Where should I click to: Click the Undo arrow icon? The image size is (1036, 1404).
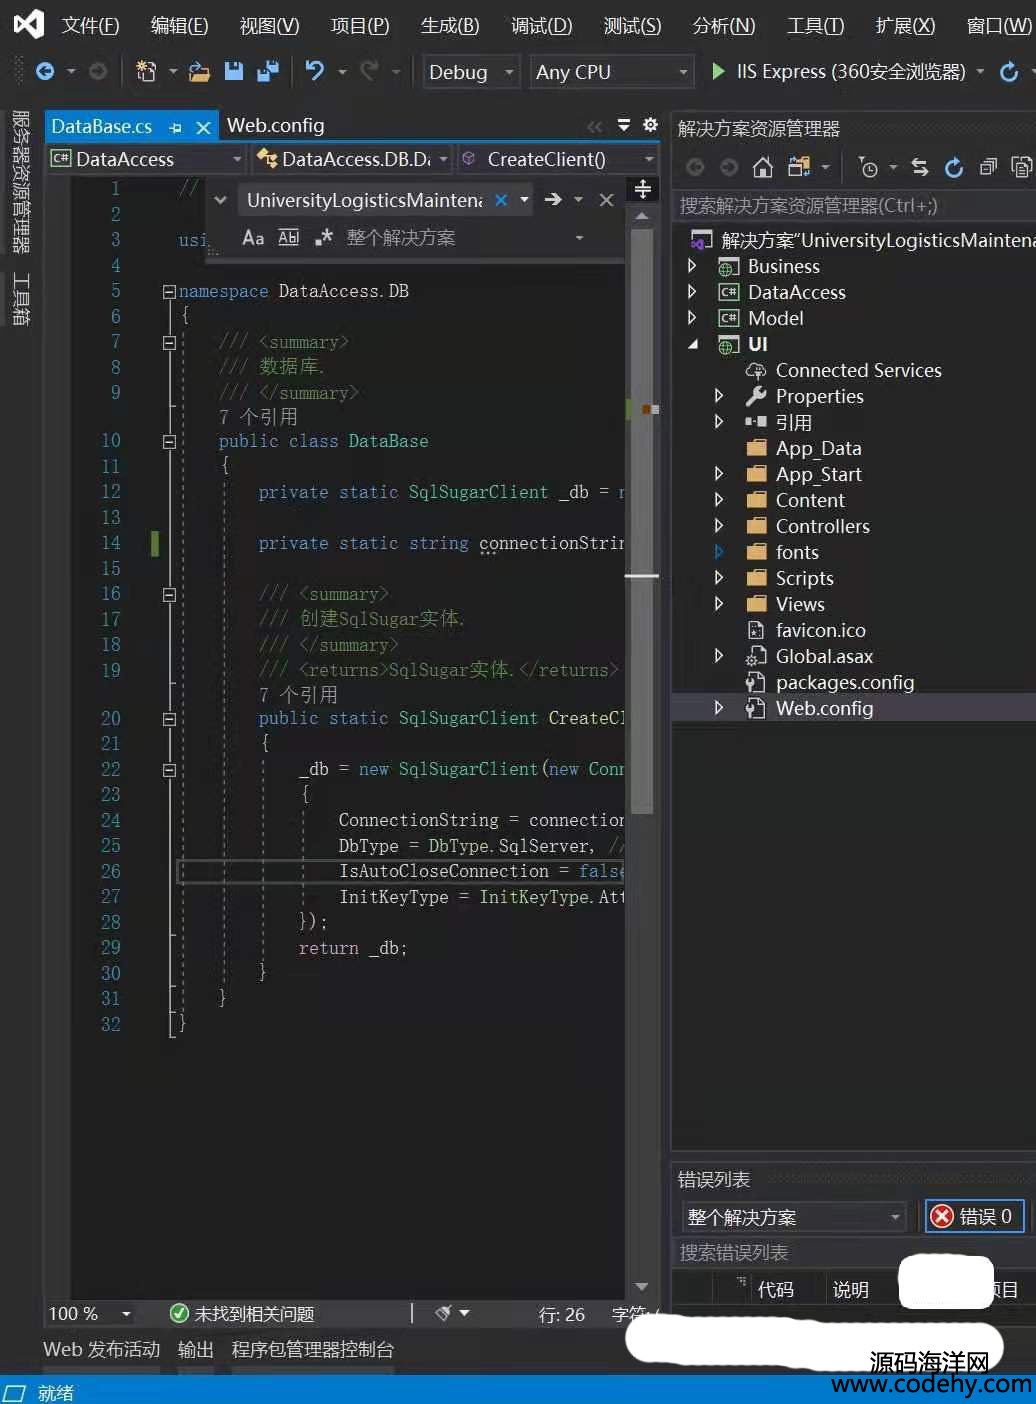point(314,71)
